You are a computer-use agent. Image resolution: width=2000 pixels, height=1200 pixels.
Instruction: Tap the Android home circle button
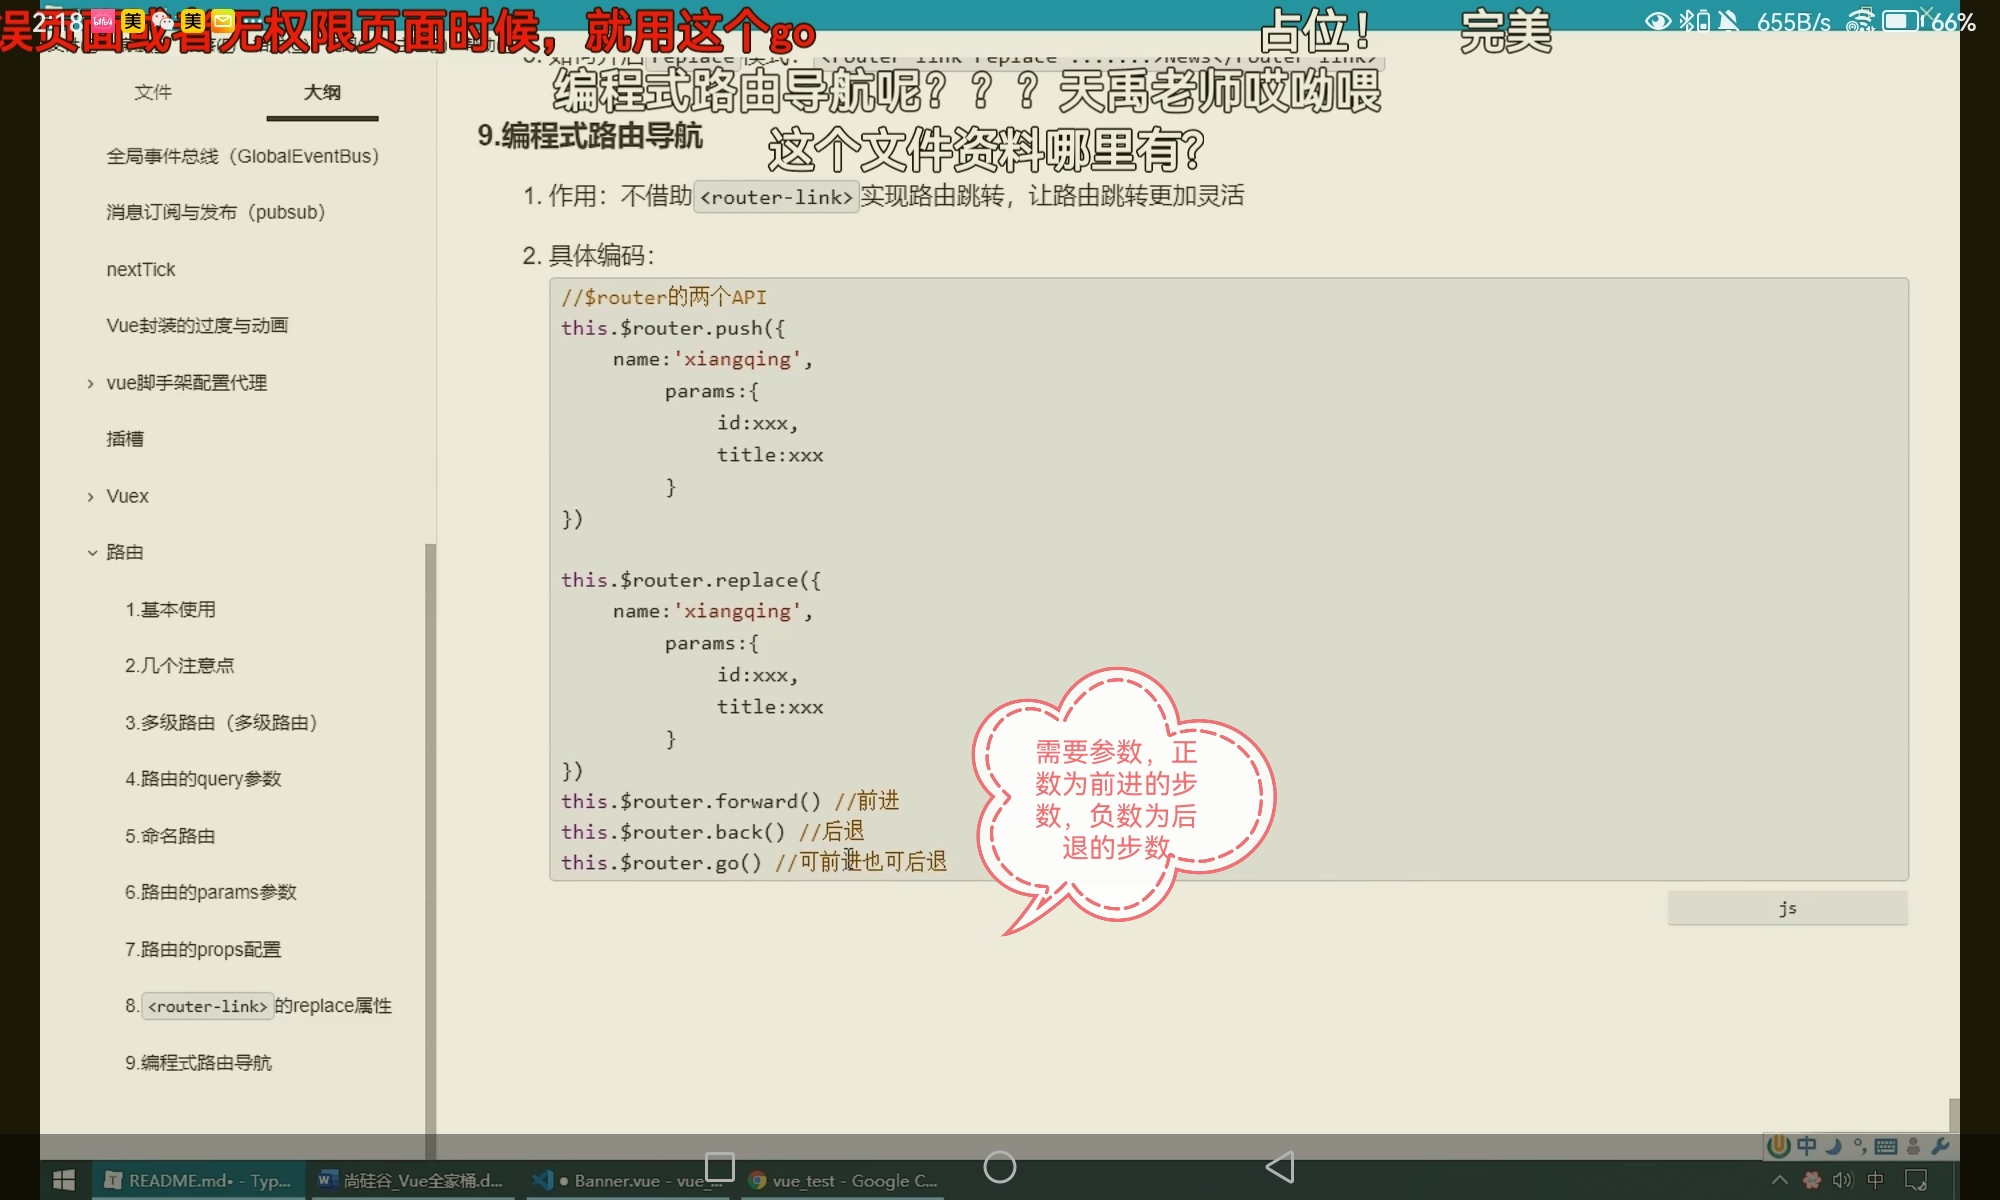pos(999,1167)
